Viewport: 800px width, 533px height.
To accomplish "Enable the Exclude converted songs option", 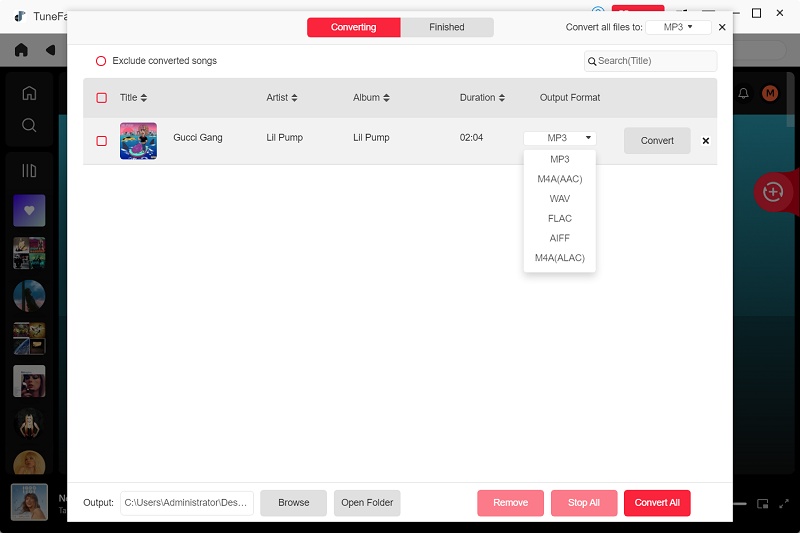I will point(101,61).
